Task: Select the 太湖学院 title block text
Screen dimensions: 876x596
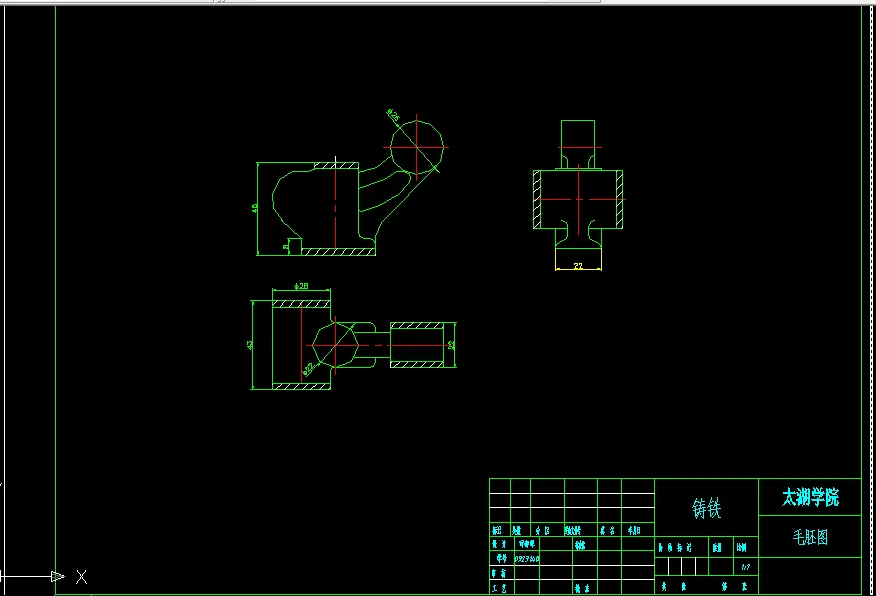Action: coord(810,497)
